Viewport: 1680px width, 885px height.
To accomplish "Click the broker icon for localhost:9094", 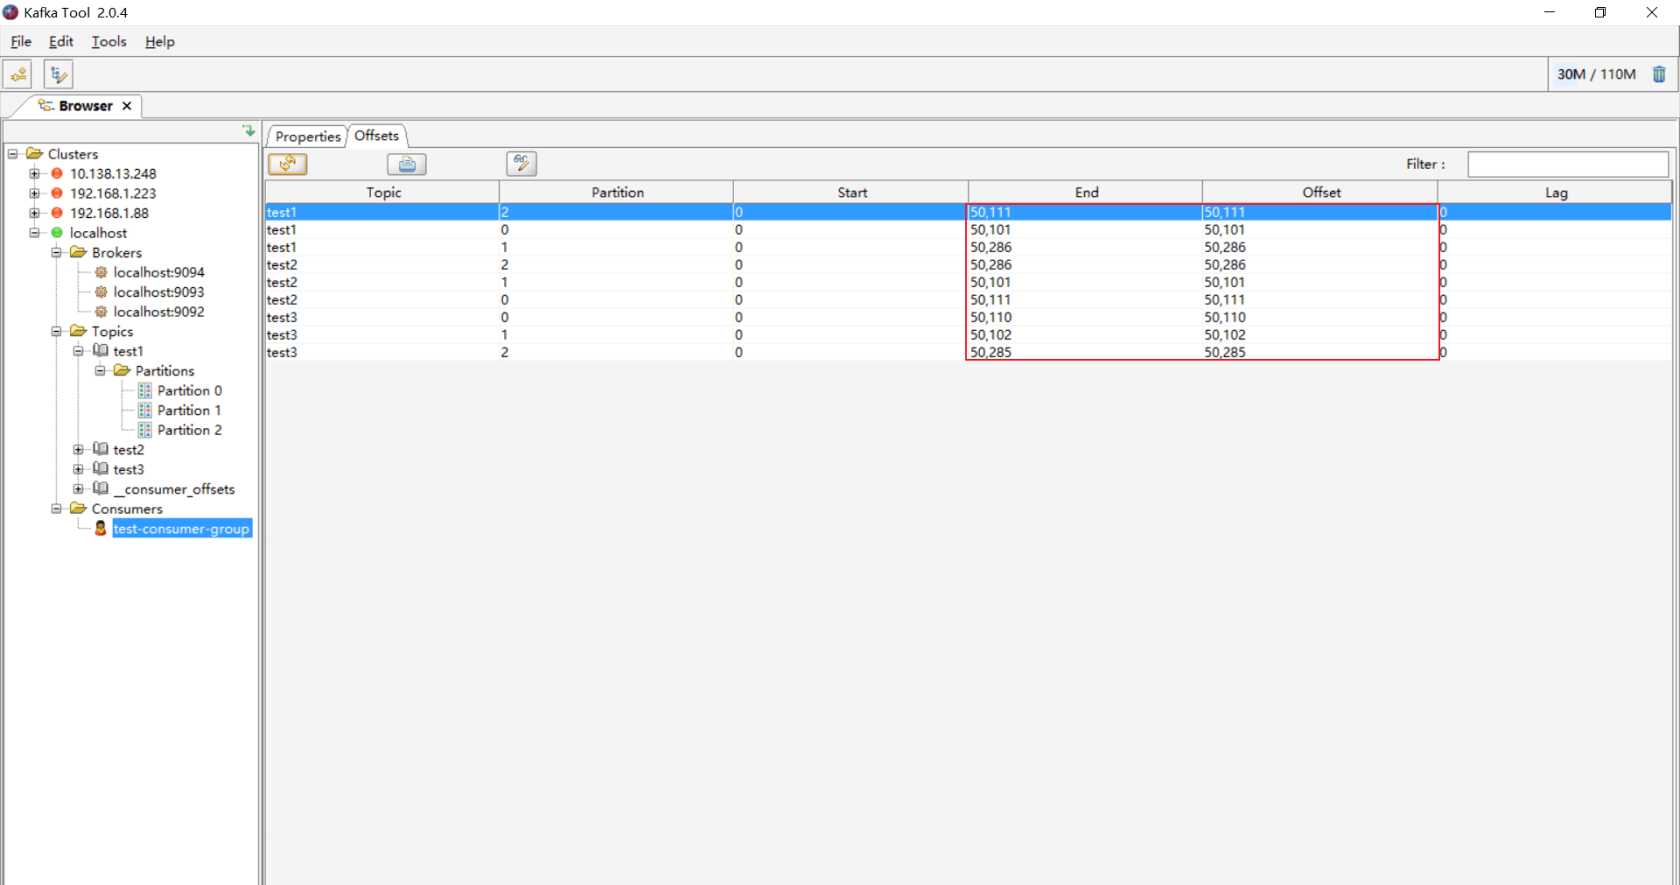I will pyautogui.click(x=101, y=272).
